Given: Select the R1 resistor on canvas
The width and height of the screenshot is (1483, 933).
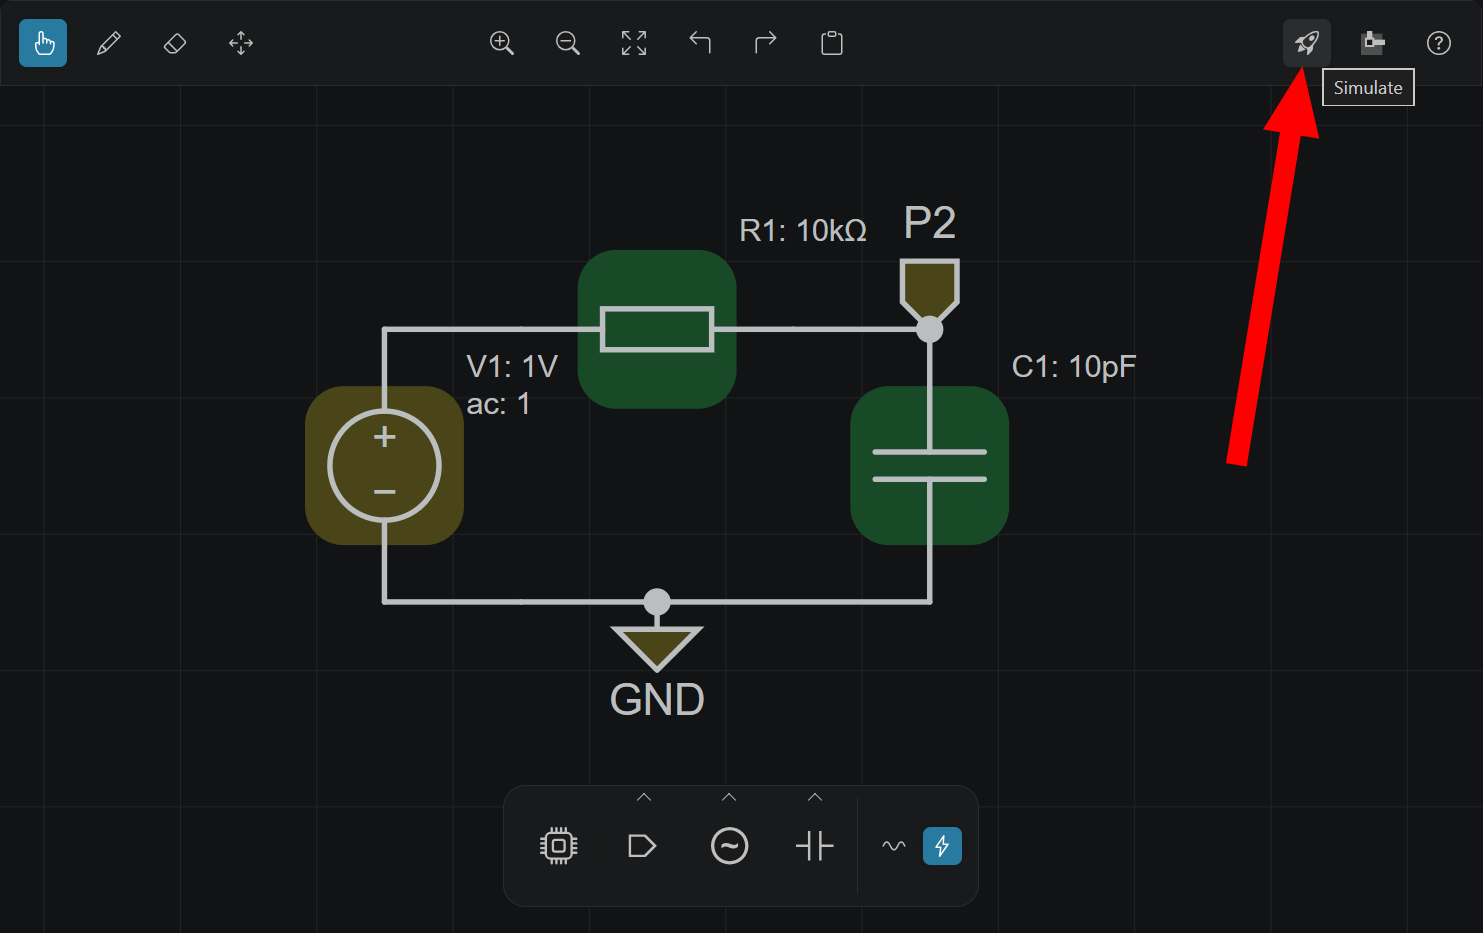Looking at the screenshot, I should pyautogui.click(x=657, y=329).
